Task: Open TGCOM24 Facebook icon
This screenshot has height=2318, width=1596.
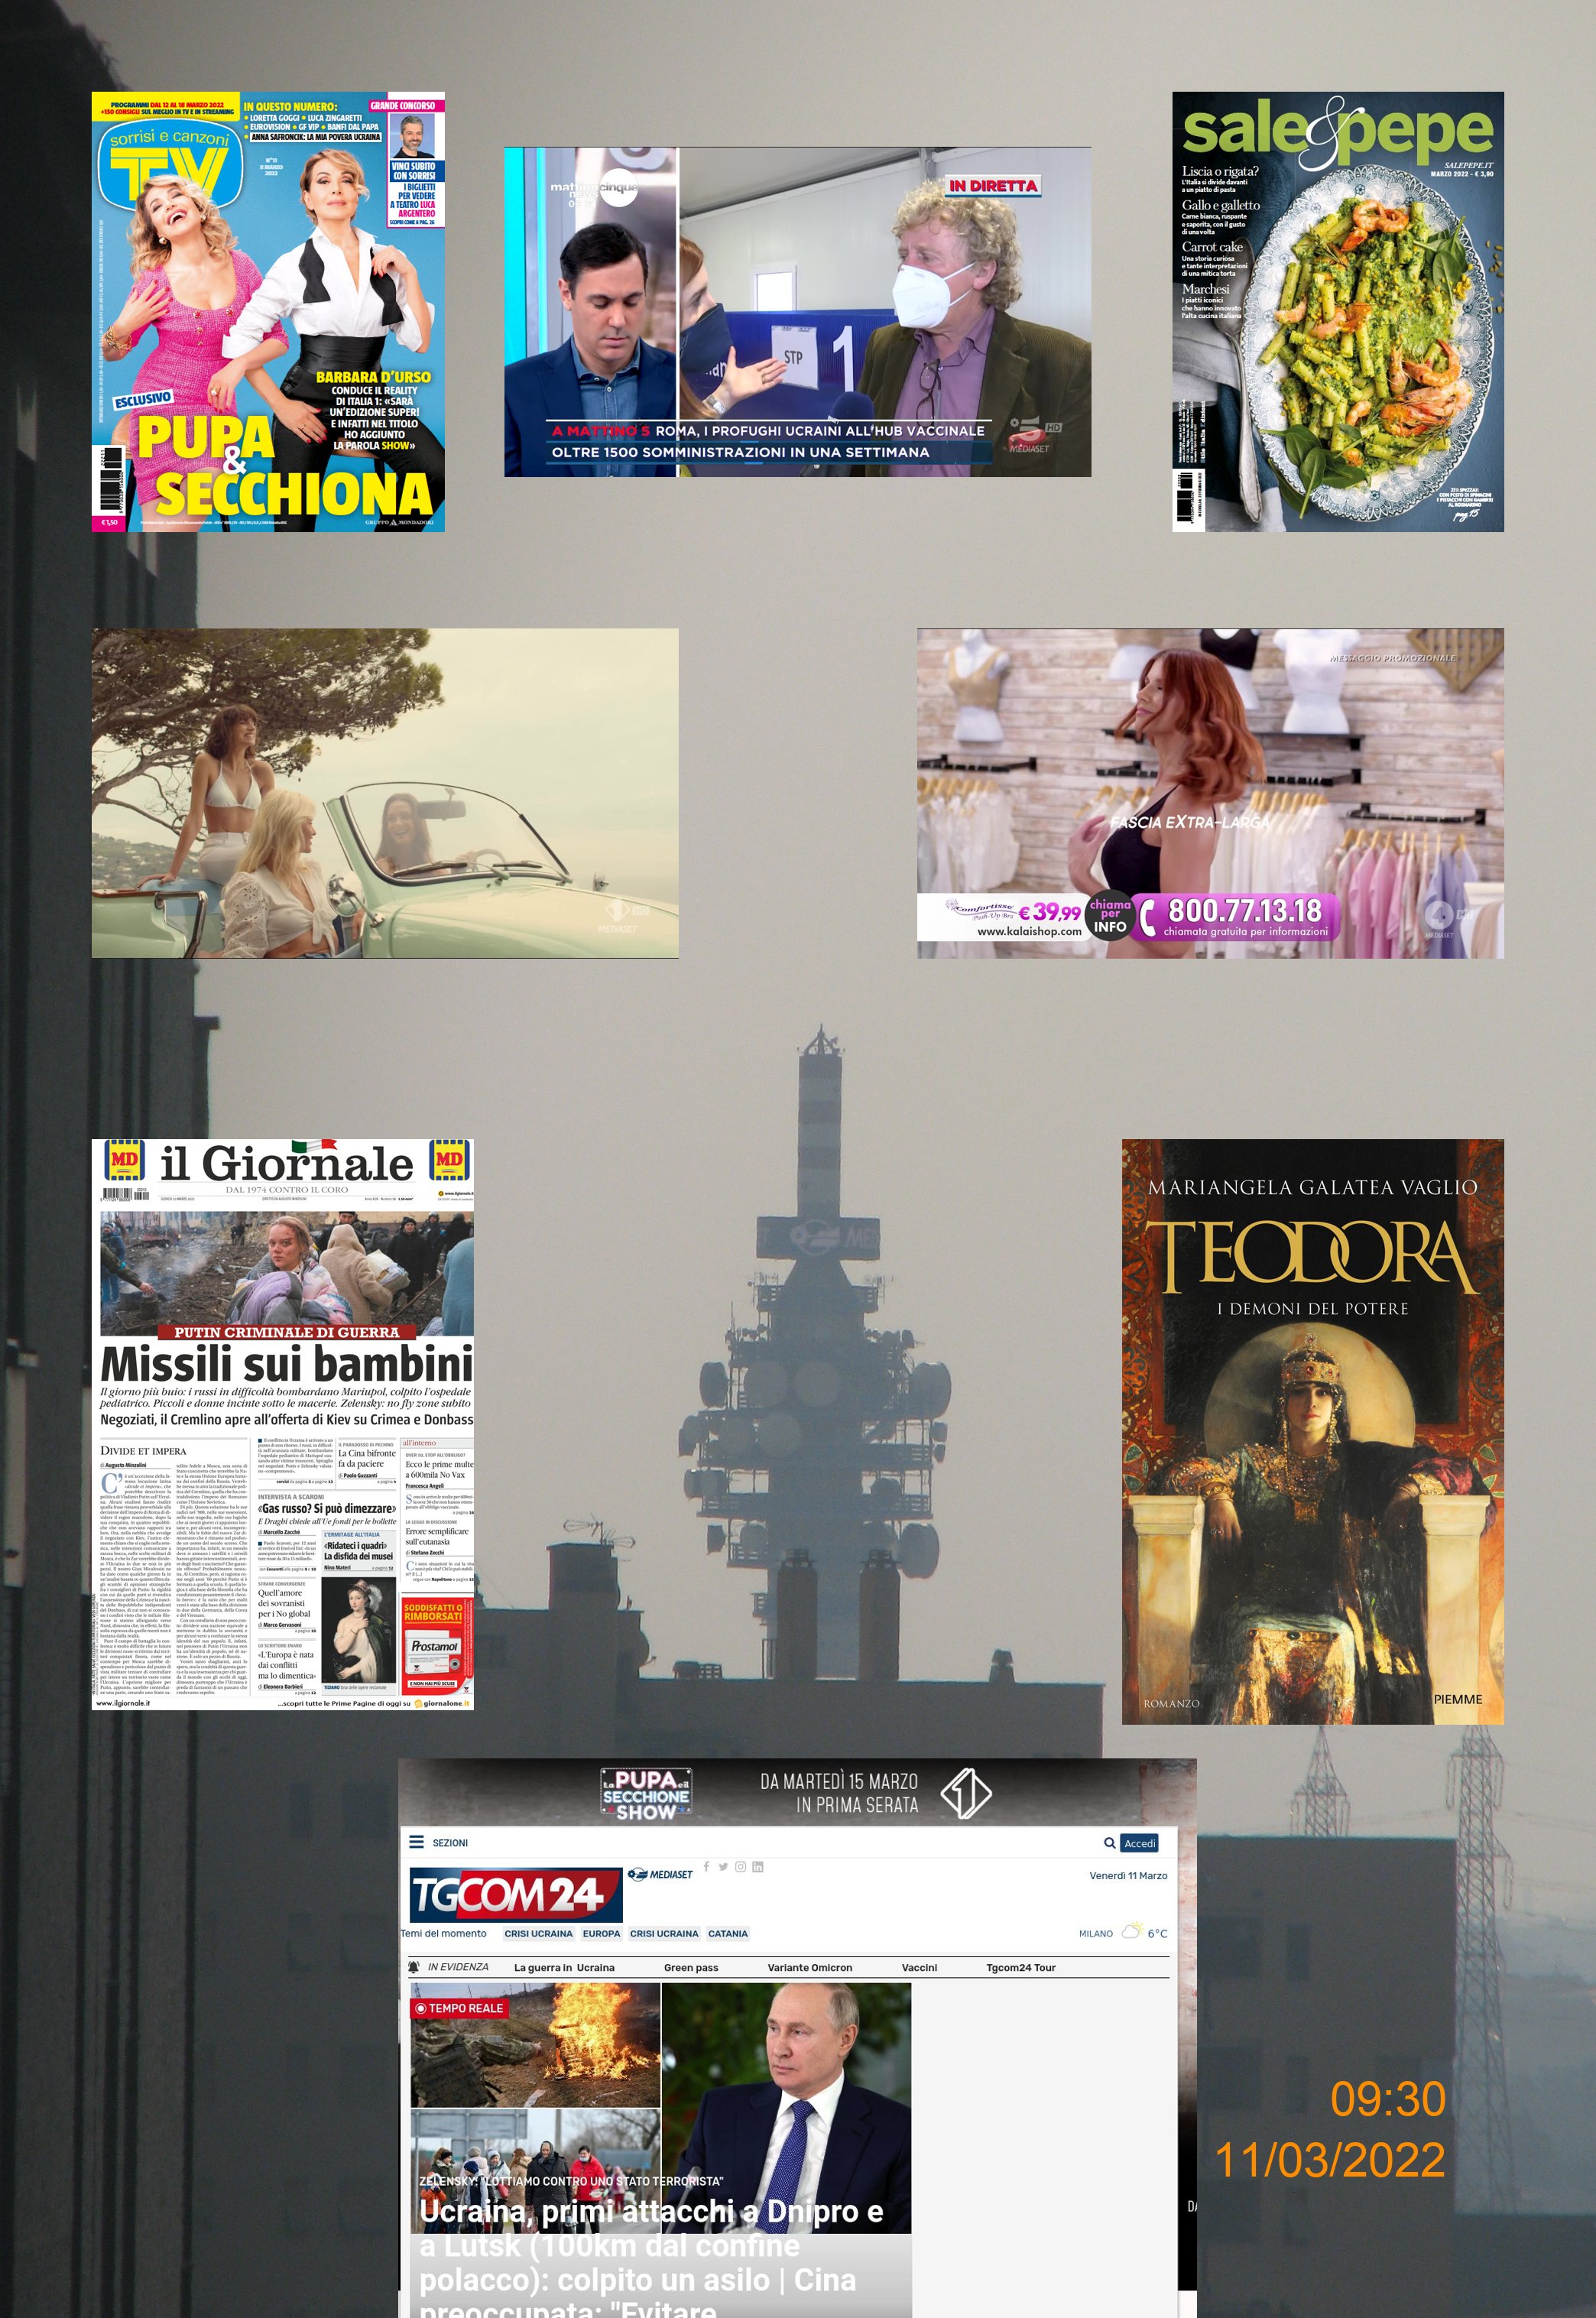Action: [707, 1867]
